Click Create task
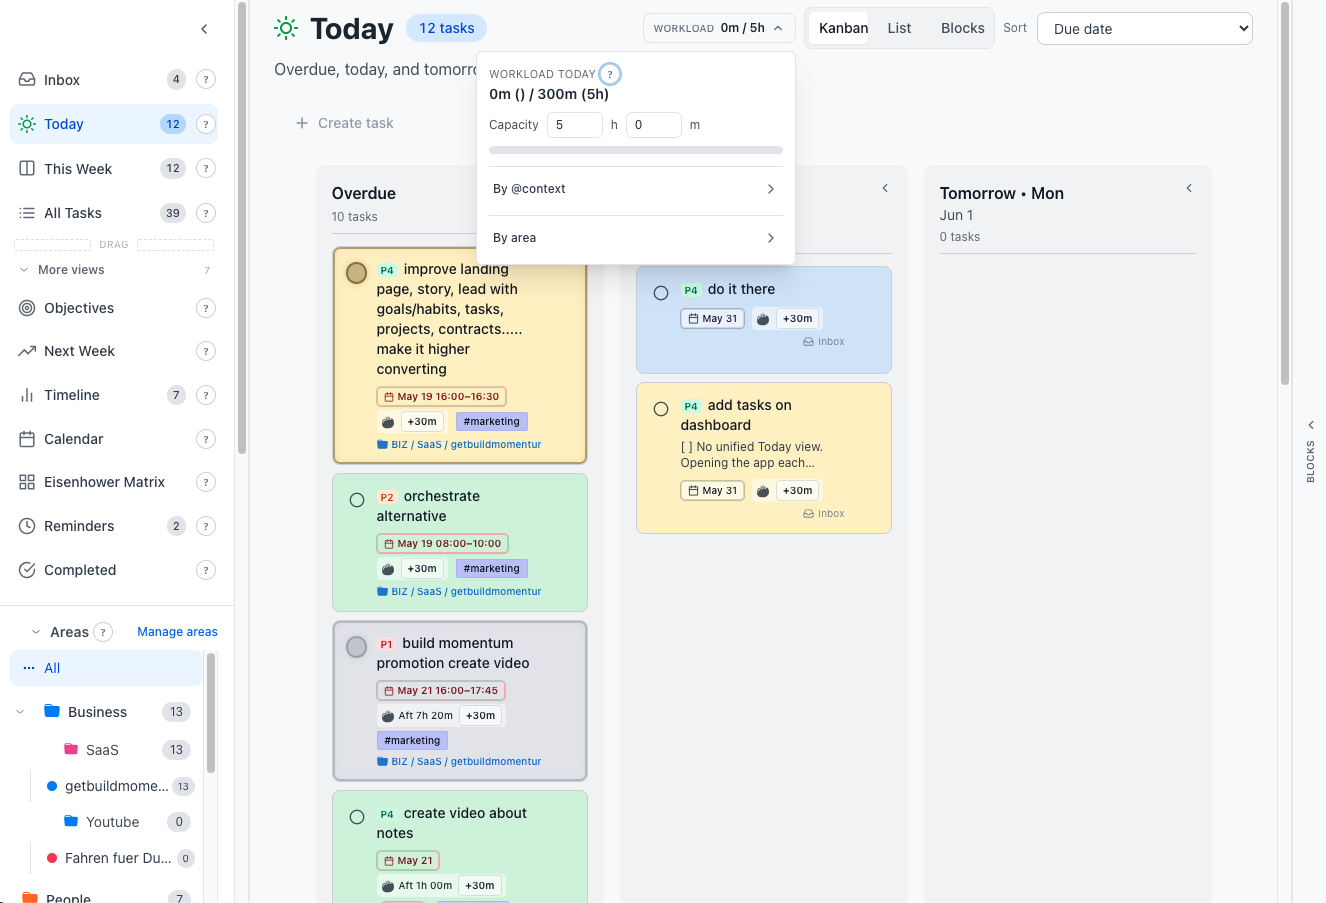This screenshot has height=903, width=1326. tap(345, 123)
